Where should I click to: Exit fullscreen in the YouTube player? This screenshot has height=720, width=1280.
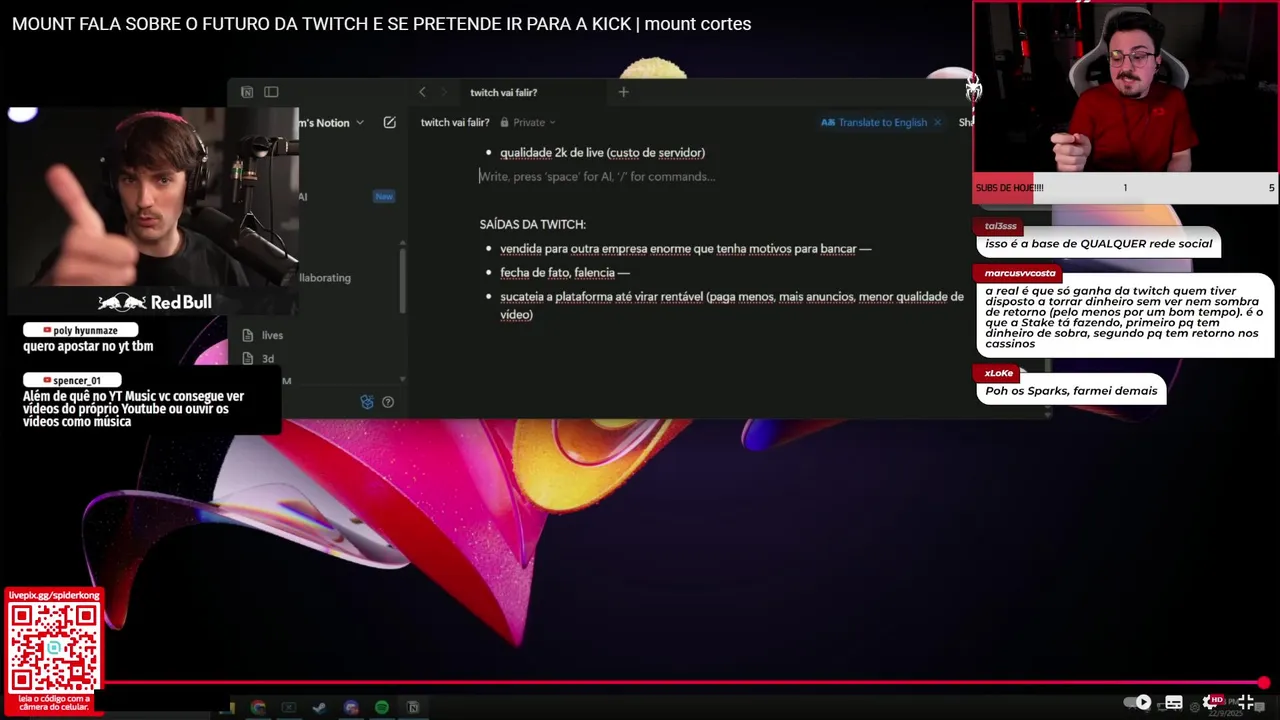tap(1246, 702)
